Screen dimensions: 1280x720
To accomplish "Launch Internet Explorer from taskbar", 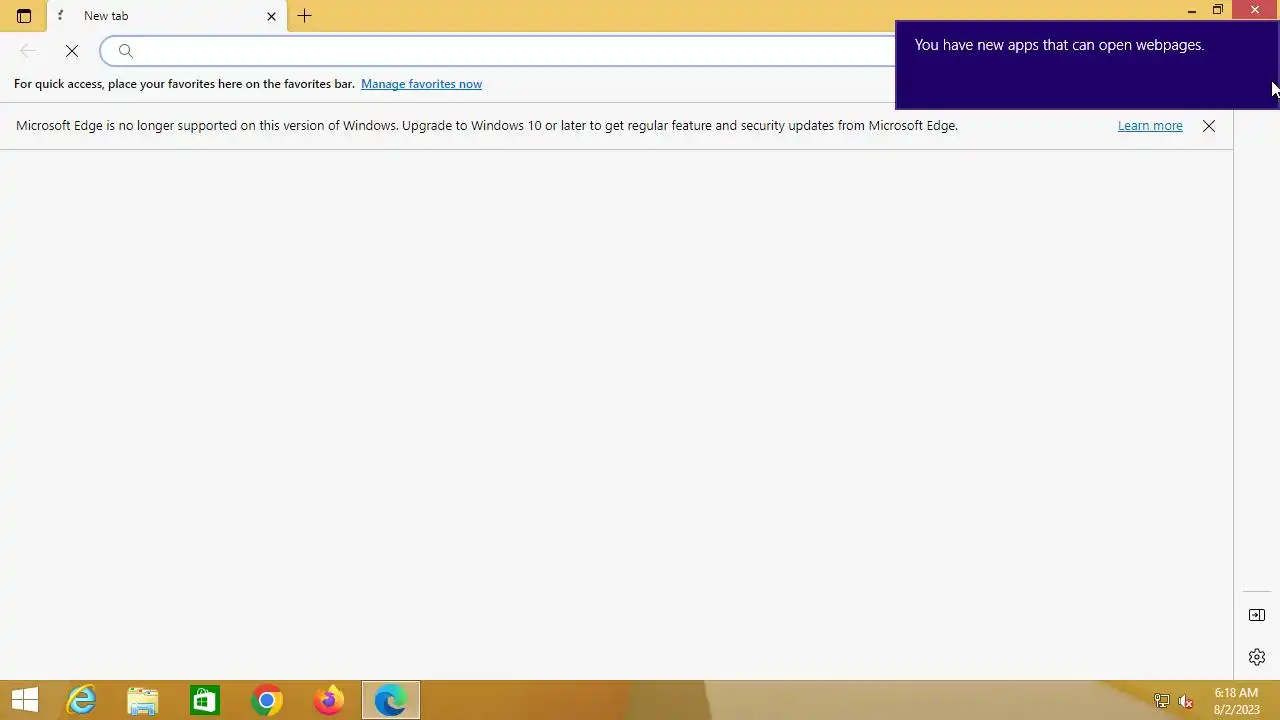I will 81,700.
